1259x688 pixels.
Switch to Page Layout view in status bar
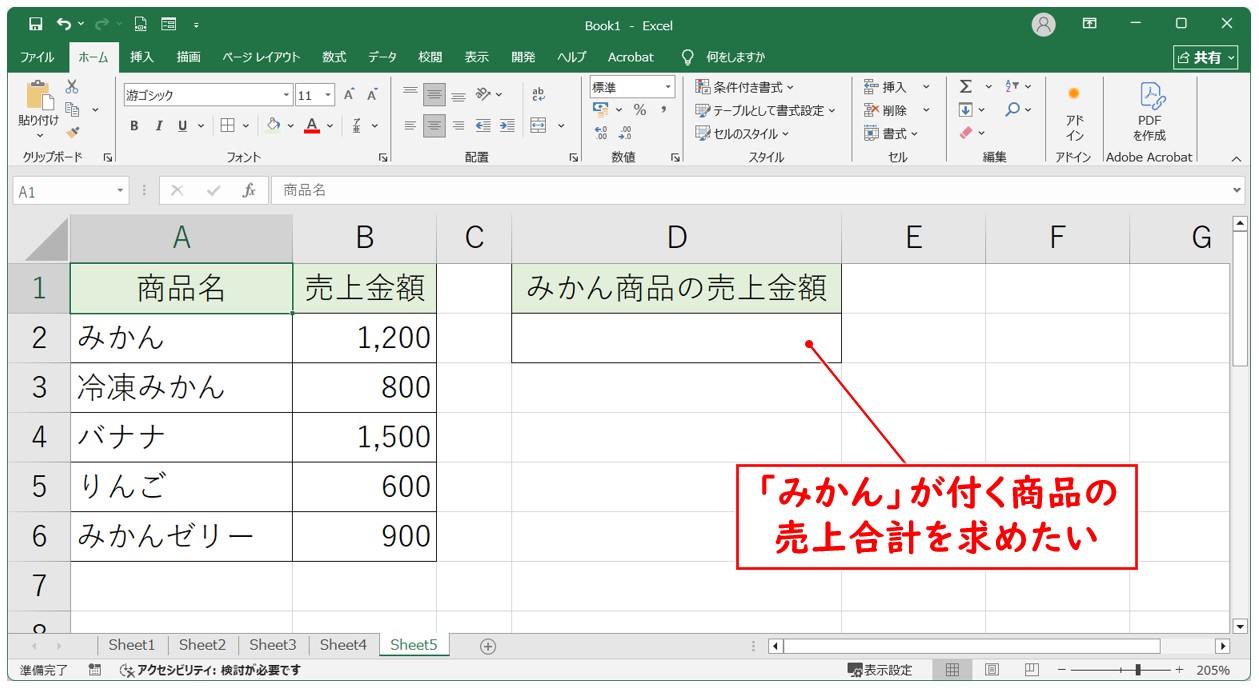tap(992, 670)
